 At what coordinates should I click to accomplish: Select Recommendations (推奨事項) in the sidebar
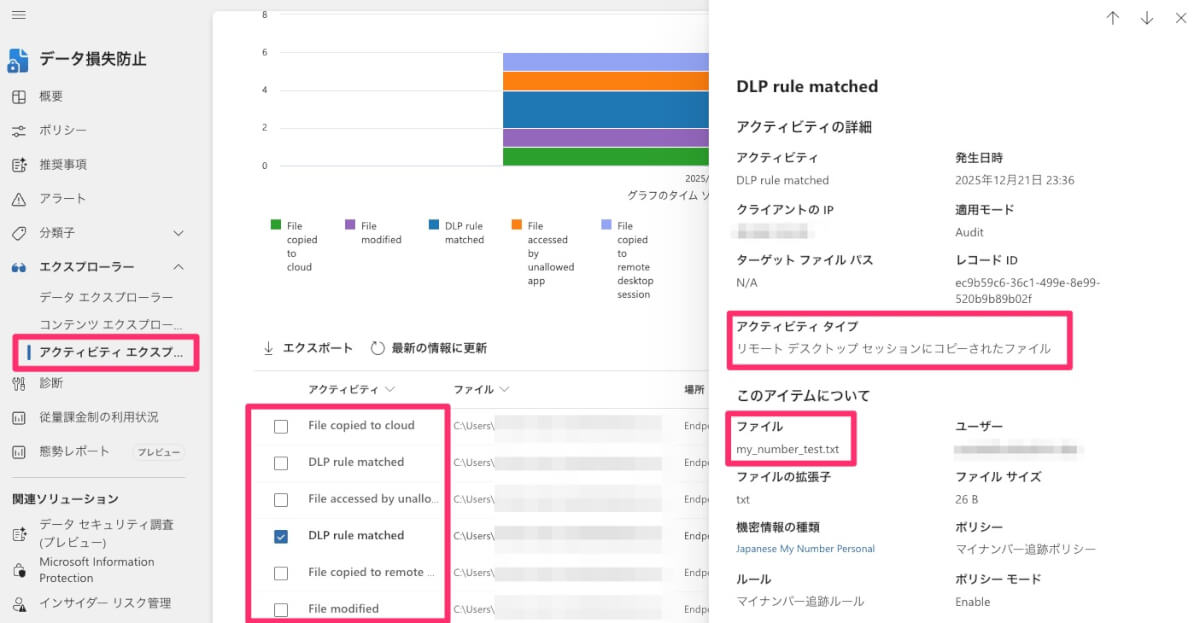(x=62, y=165)
